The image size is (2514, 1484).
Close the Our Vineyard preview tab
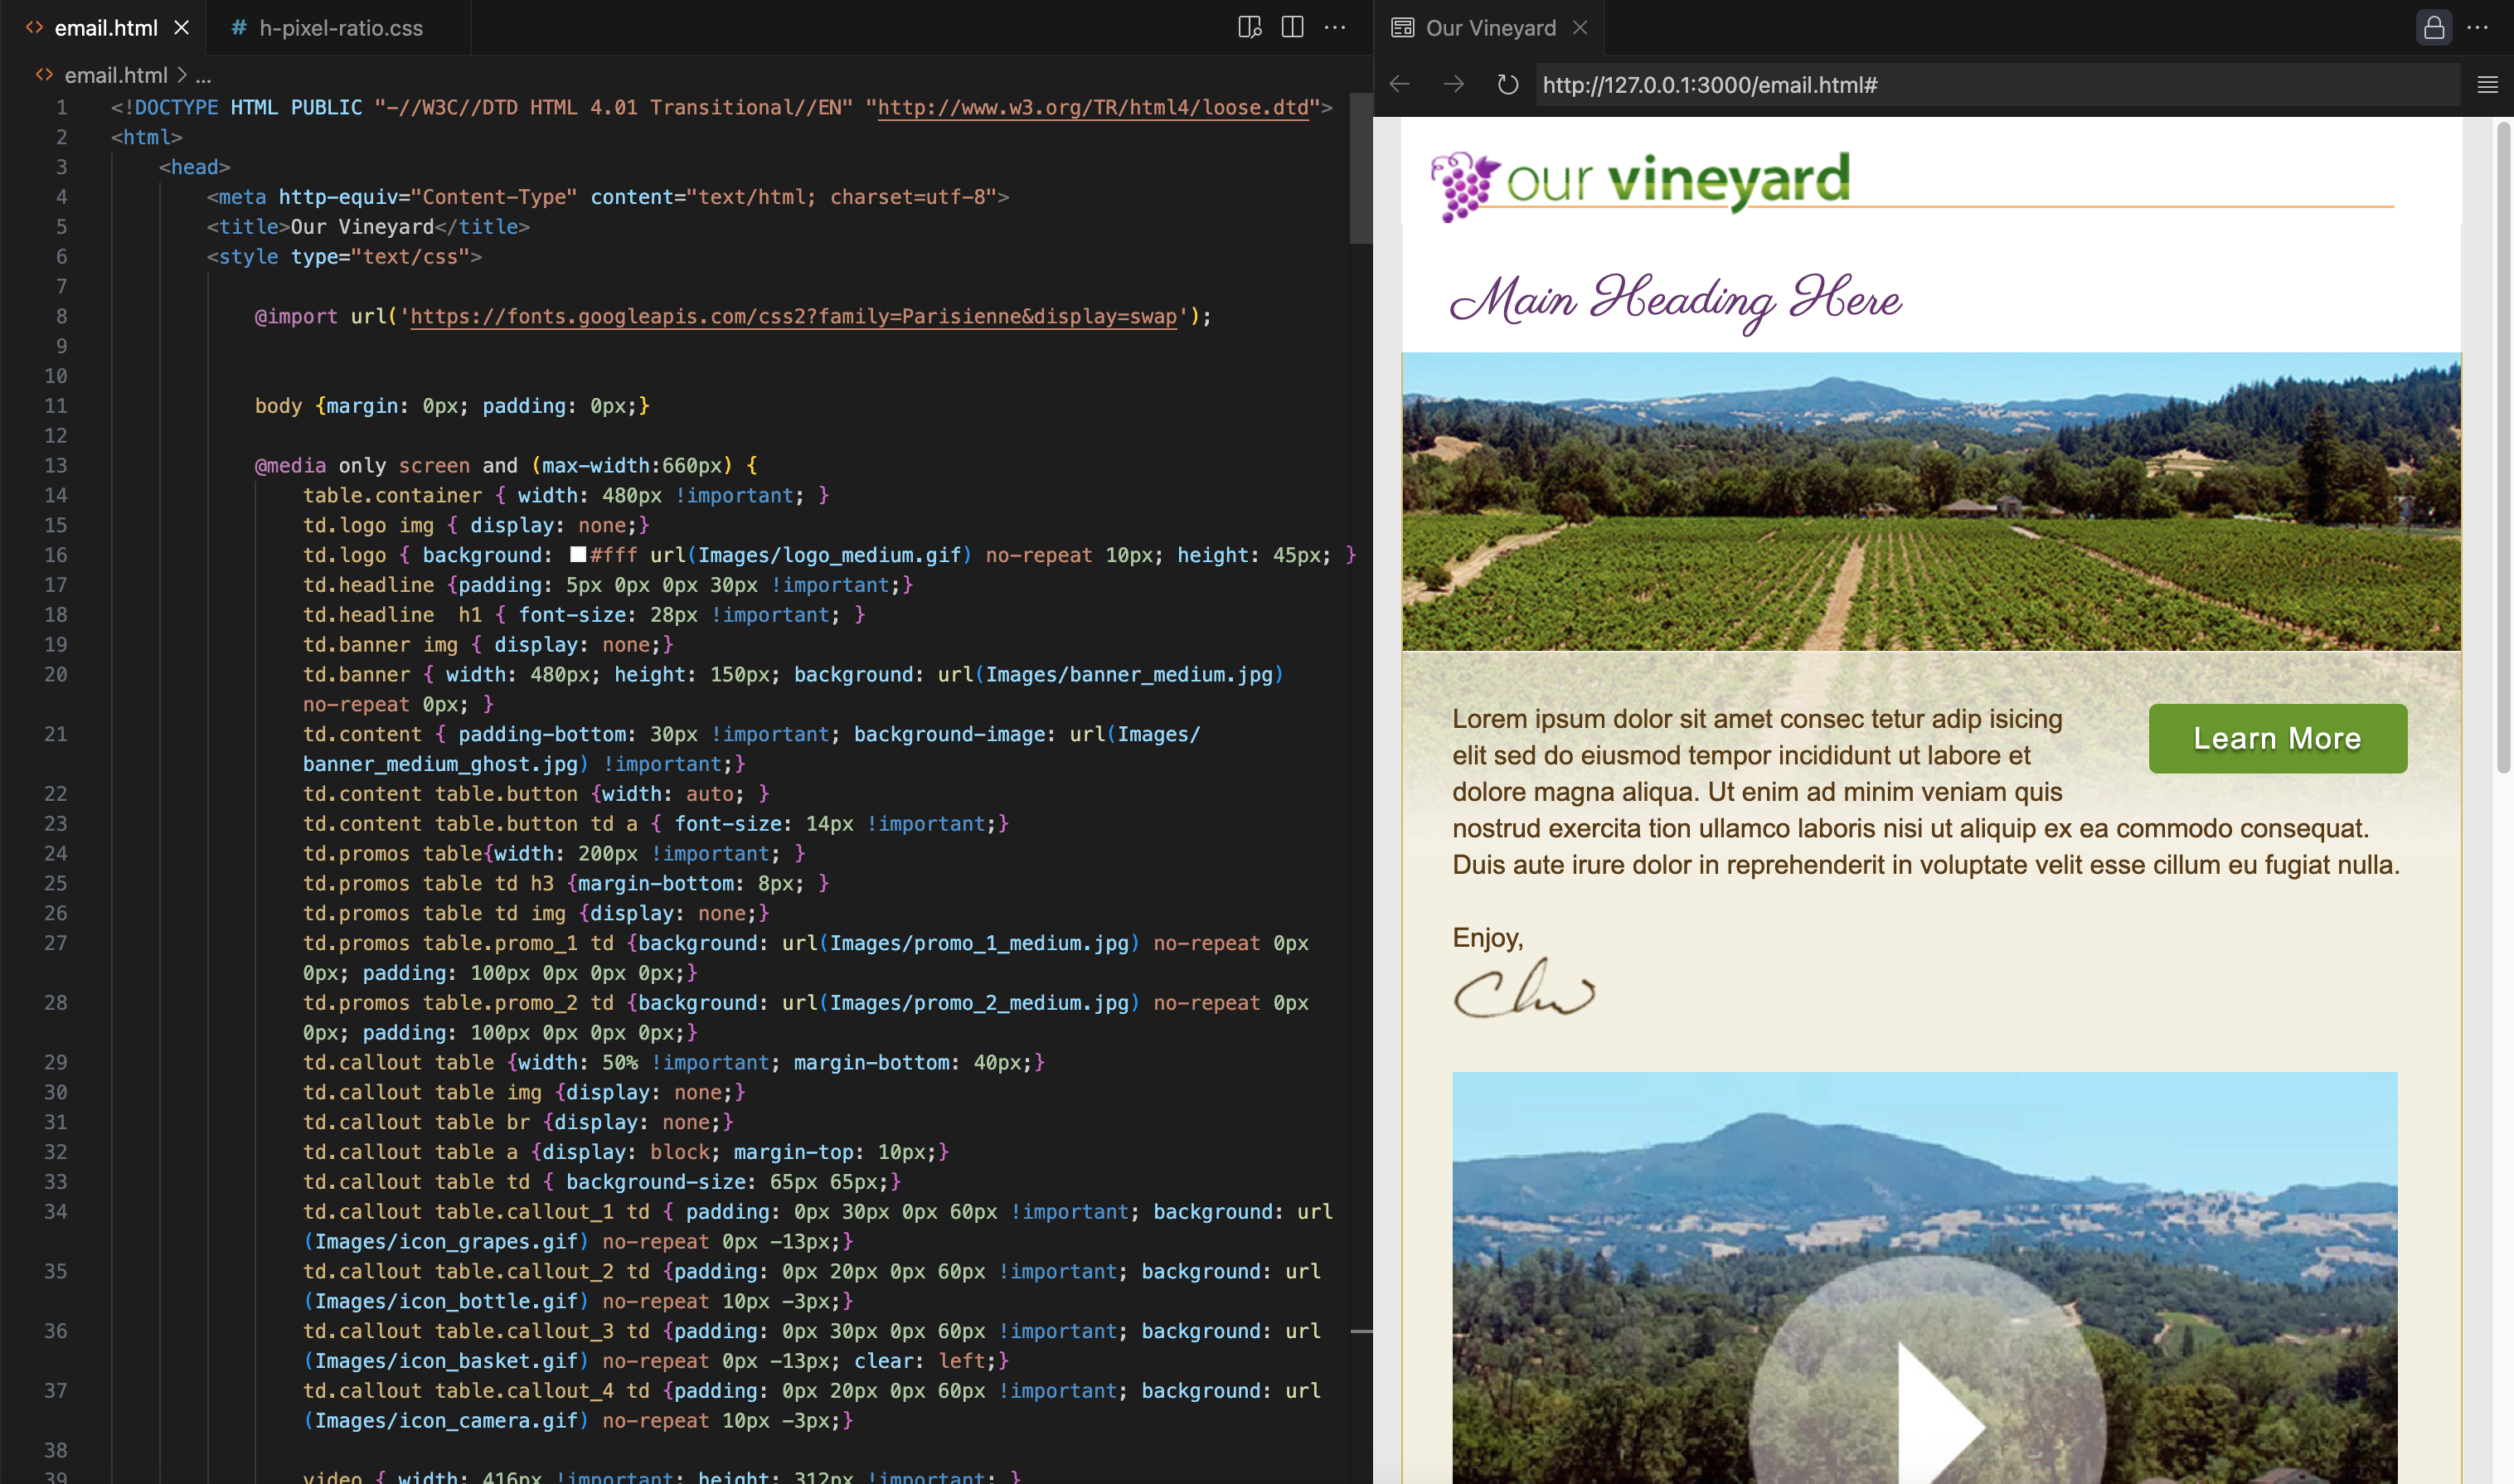click(1580, 28)
